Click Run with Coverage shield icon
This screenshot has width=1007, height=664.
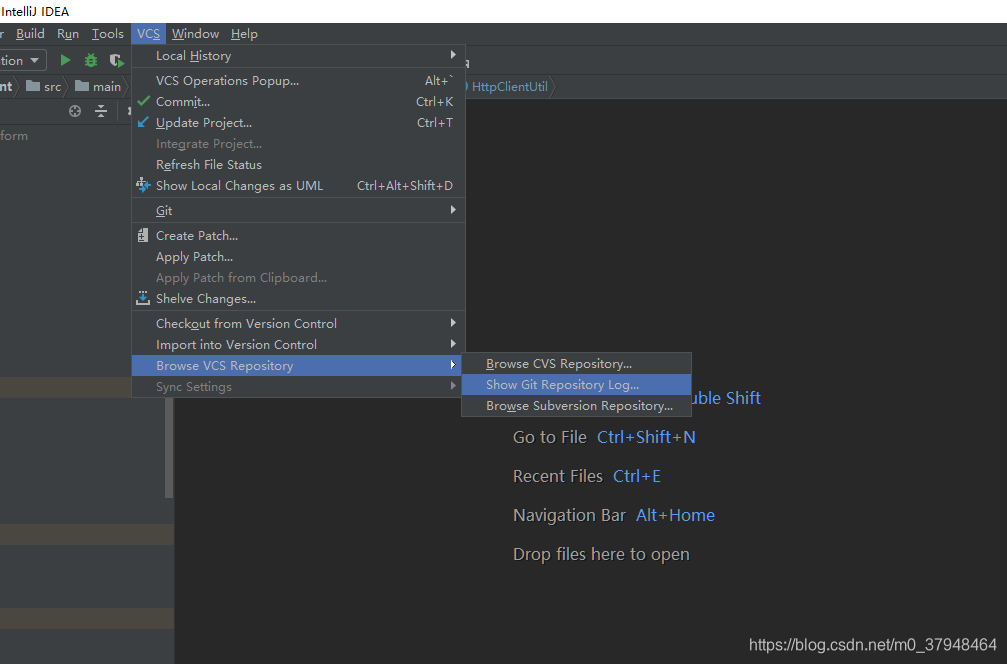[x=116, y=60]
